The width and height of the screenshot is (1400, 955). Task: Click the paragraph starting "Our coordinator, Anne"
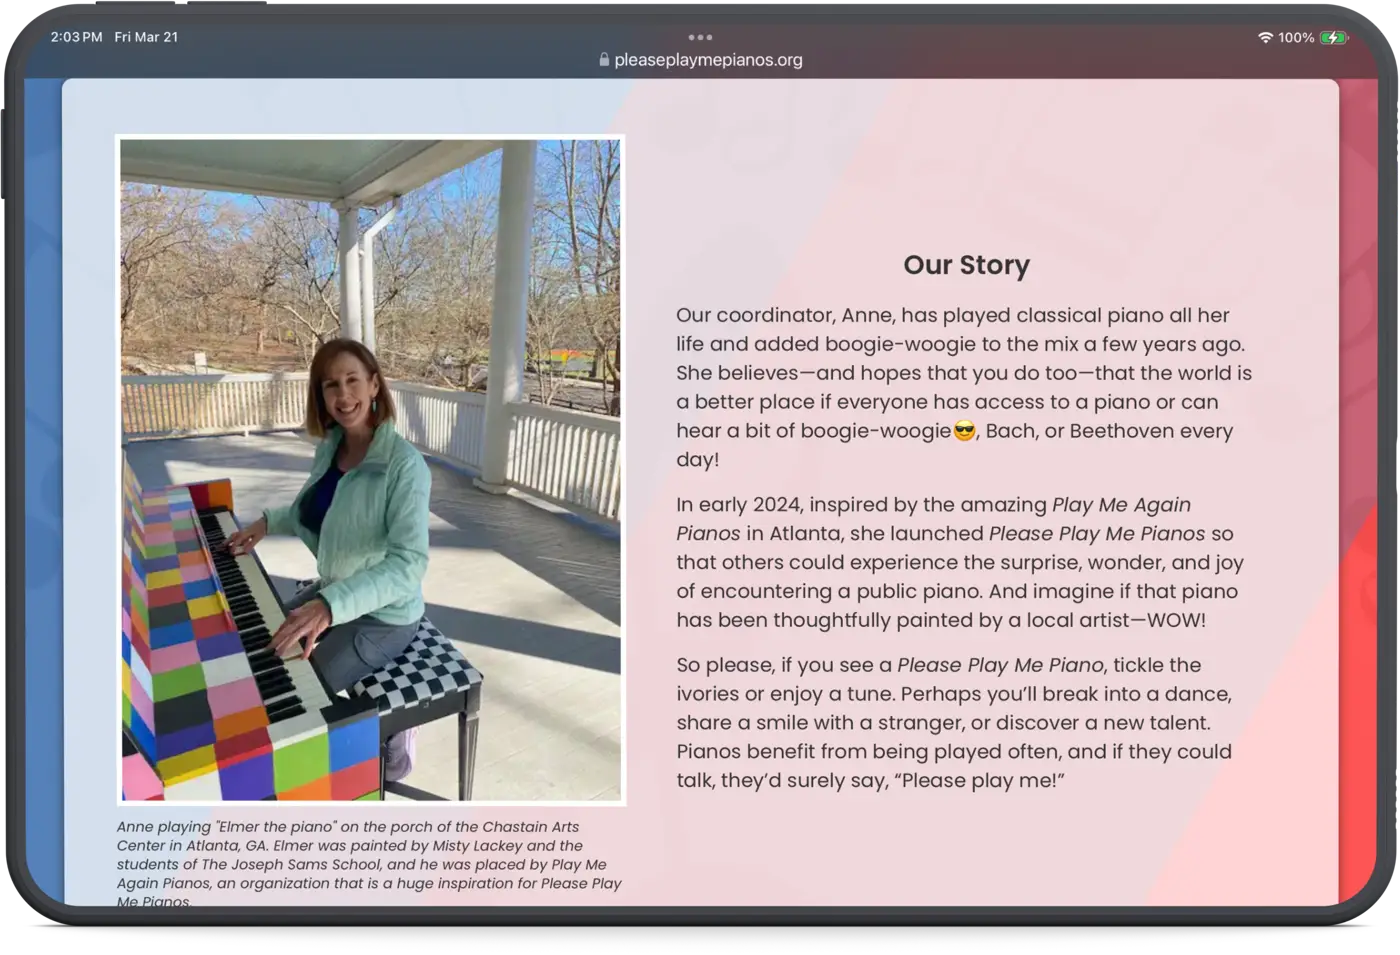pyautogui.click(x=963, y=387)
